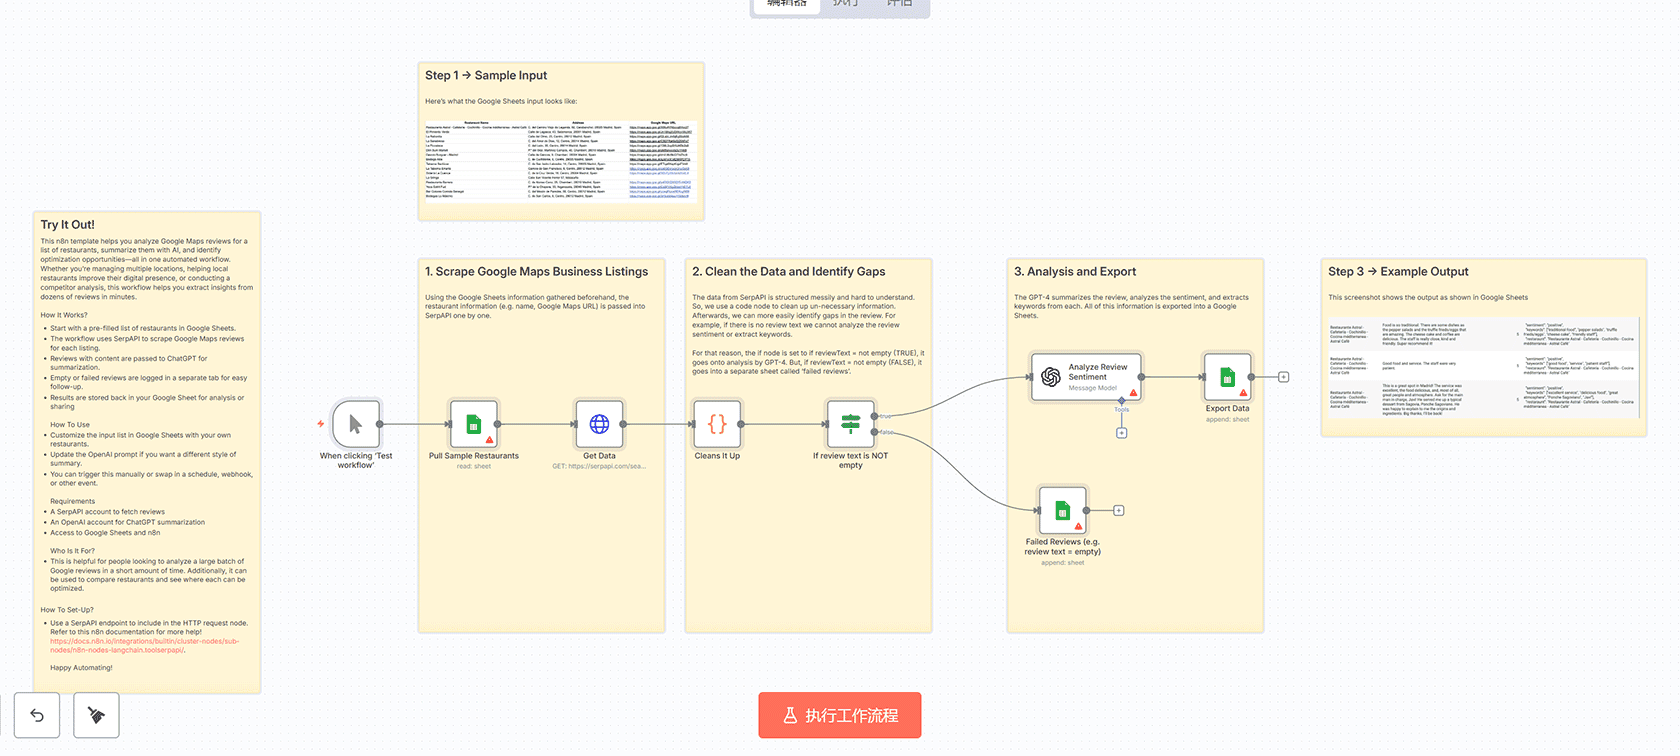
Task: Open the Analyze Review Sentiment OpenAI node
Action: tap(1086, 377)
